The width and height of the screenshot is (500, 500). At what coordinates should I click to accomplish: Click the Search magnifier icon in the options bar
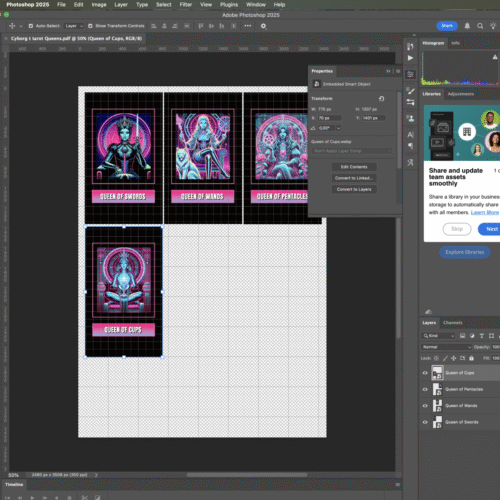point(480,26)
